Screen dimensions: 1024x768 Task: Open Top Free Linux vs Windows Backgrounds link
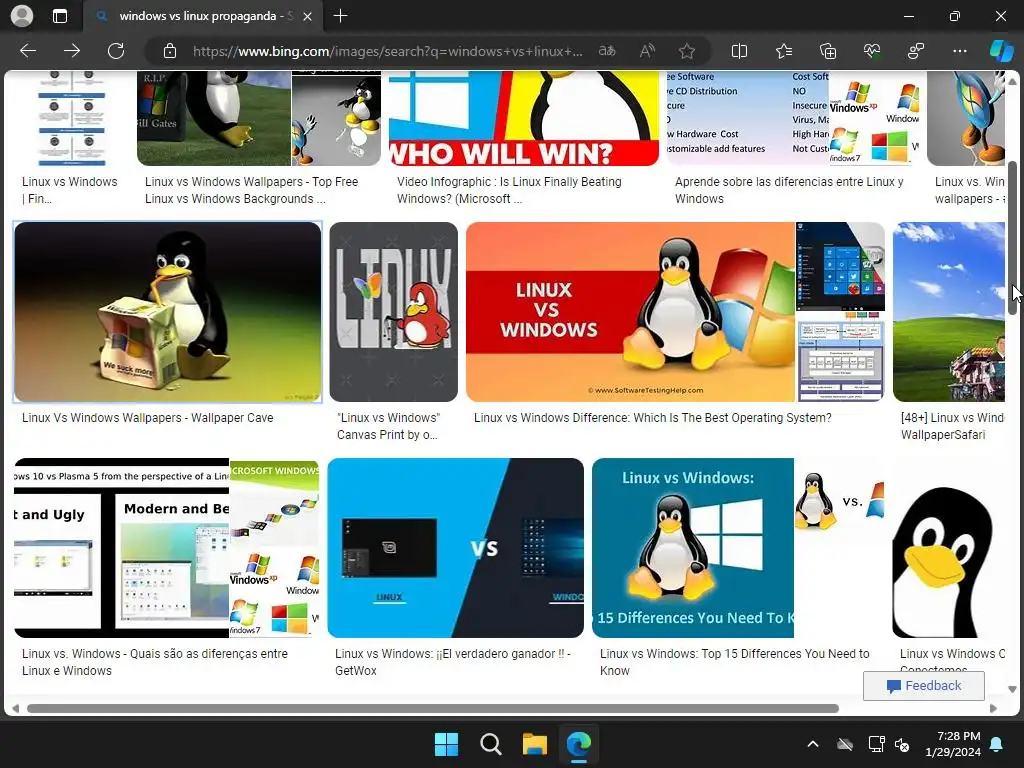point(251,190)
